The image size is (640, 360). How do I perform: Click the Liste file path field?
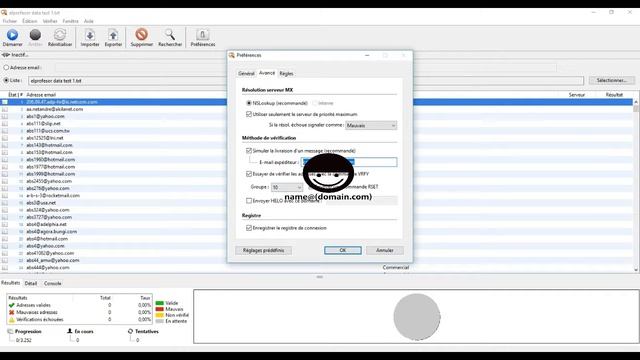306,81
